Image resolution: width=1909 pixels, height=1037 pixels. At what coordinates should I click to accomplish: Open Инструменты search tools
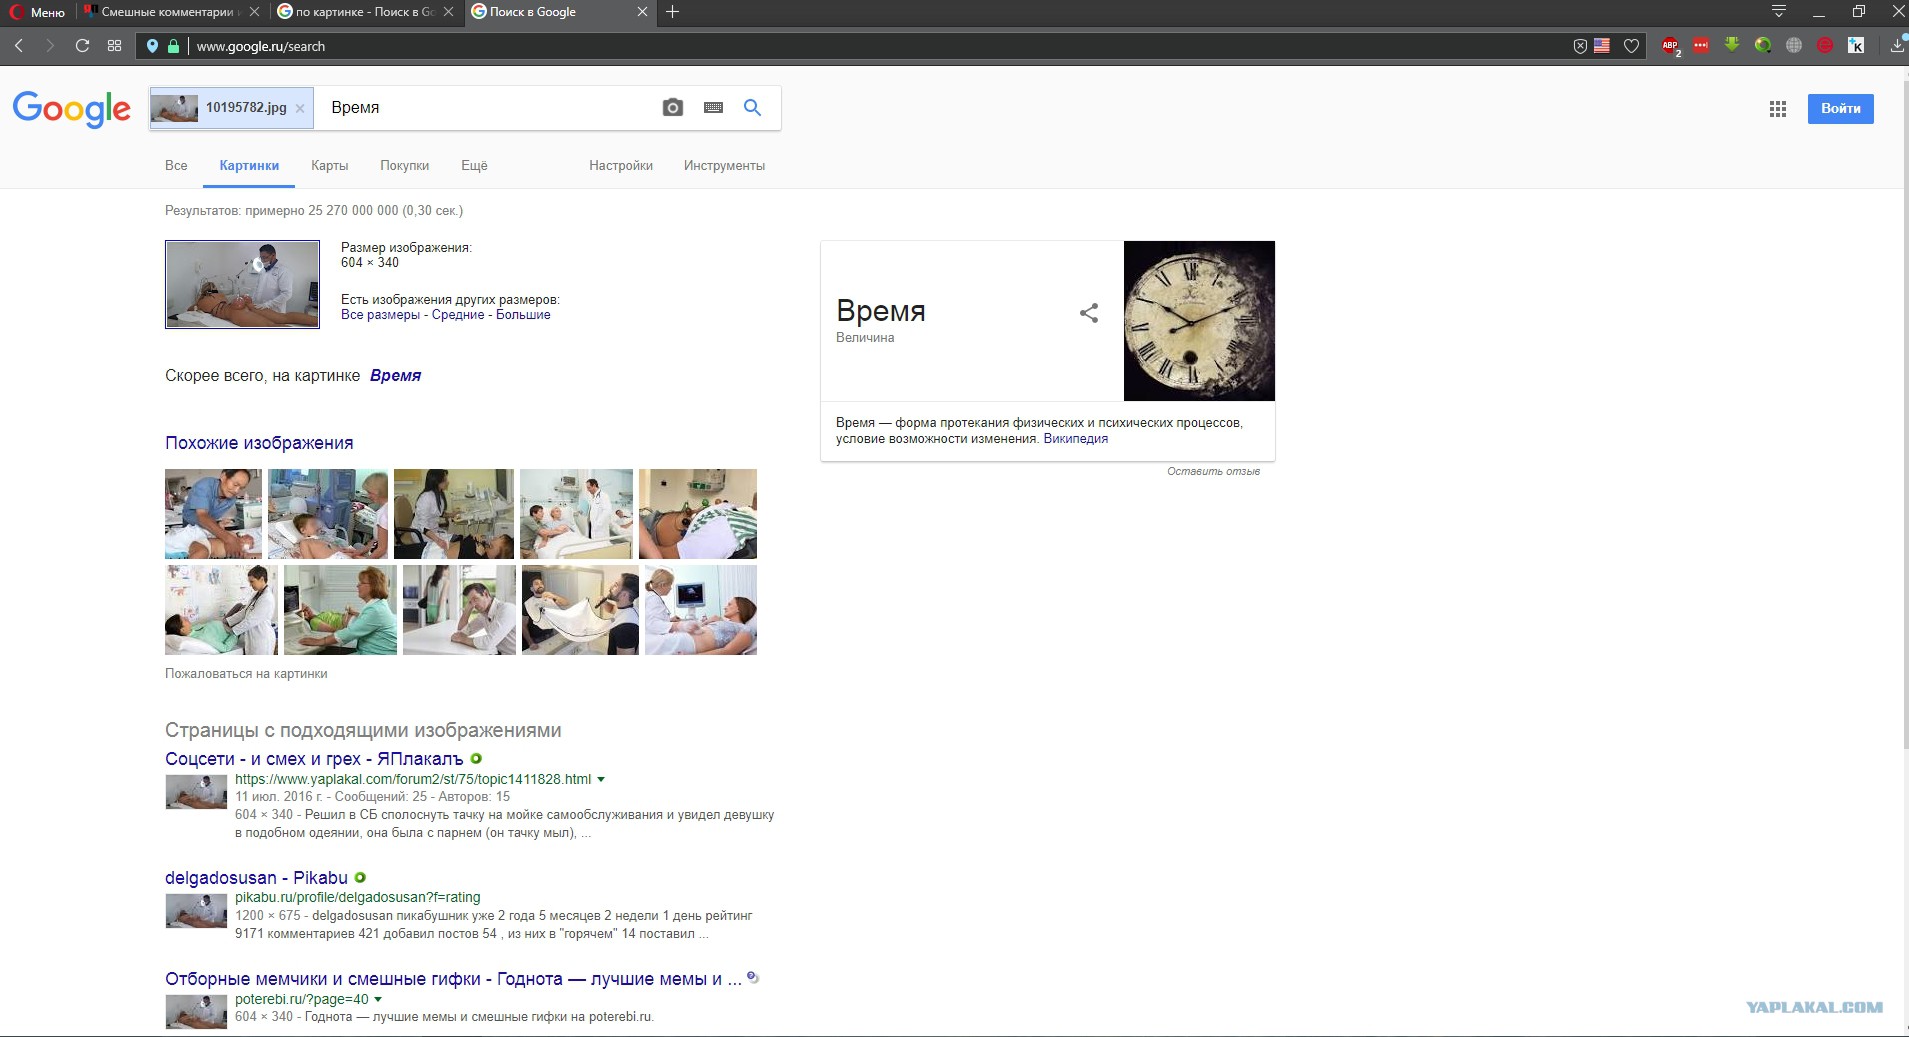[724, 166]
